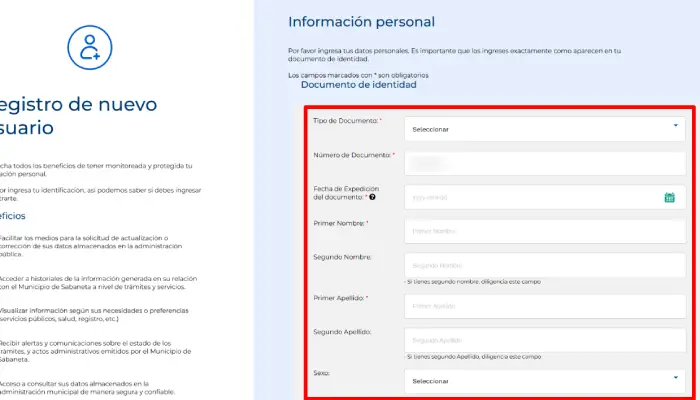The image size is (700, 400).
Task: Click the Segundo Apellido input field
Action: (x=545, y=340)
